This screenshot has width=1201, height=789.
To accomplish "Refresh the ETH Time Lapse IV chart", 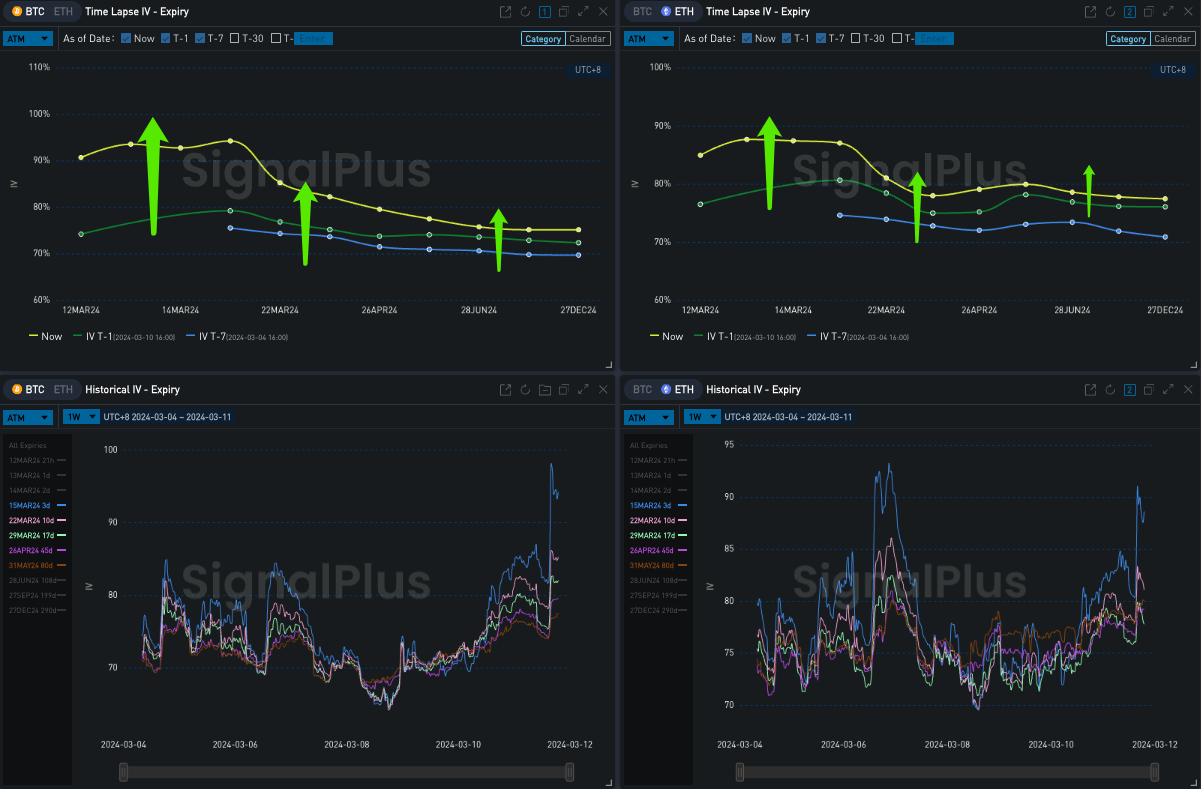I will 1110,12.
